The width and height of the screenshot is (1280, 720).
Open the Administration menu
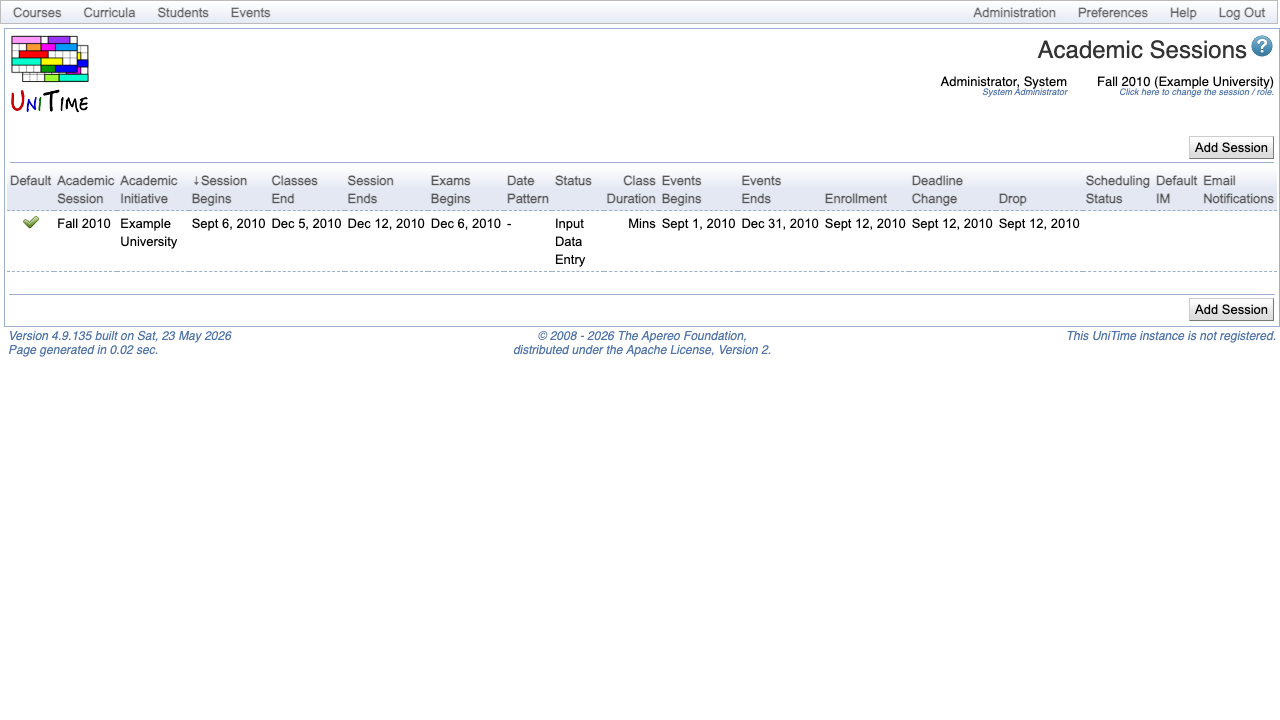(1014, 13)
